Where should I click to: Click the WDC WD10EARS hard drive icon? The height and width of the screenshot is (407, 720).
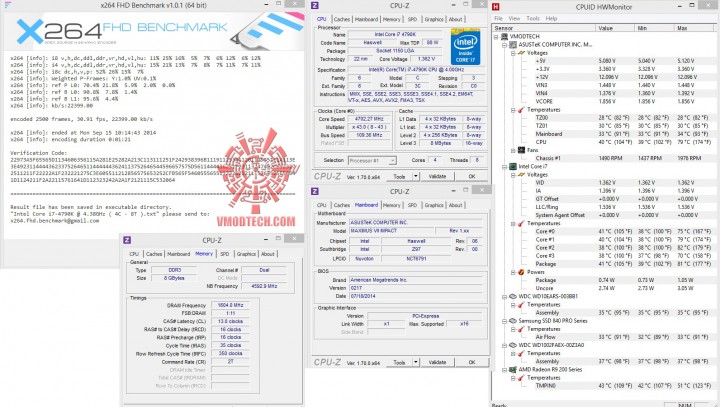pos(513,296)
